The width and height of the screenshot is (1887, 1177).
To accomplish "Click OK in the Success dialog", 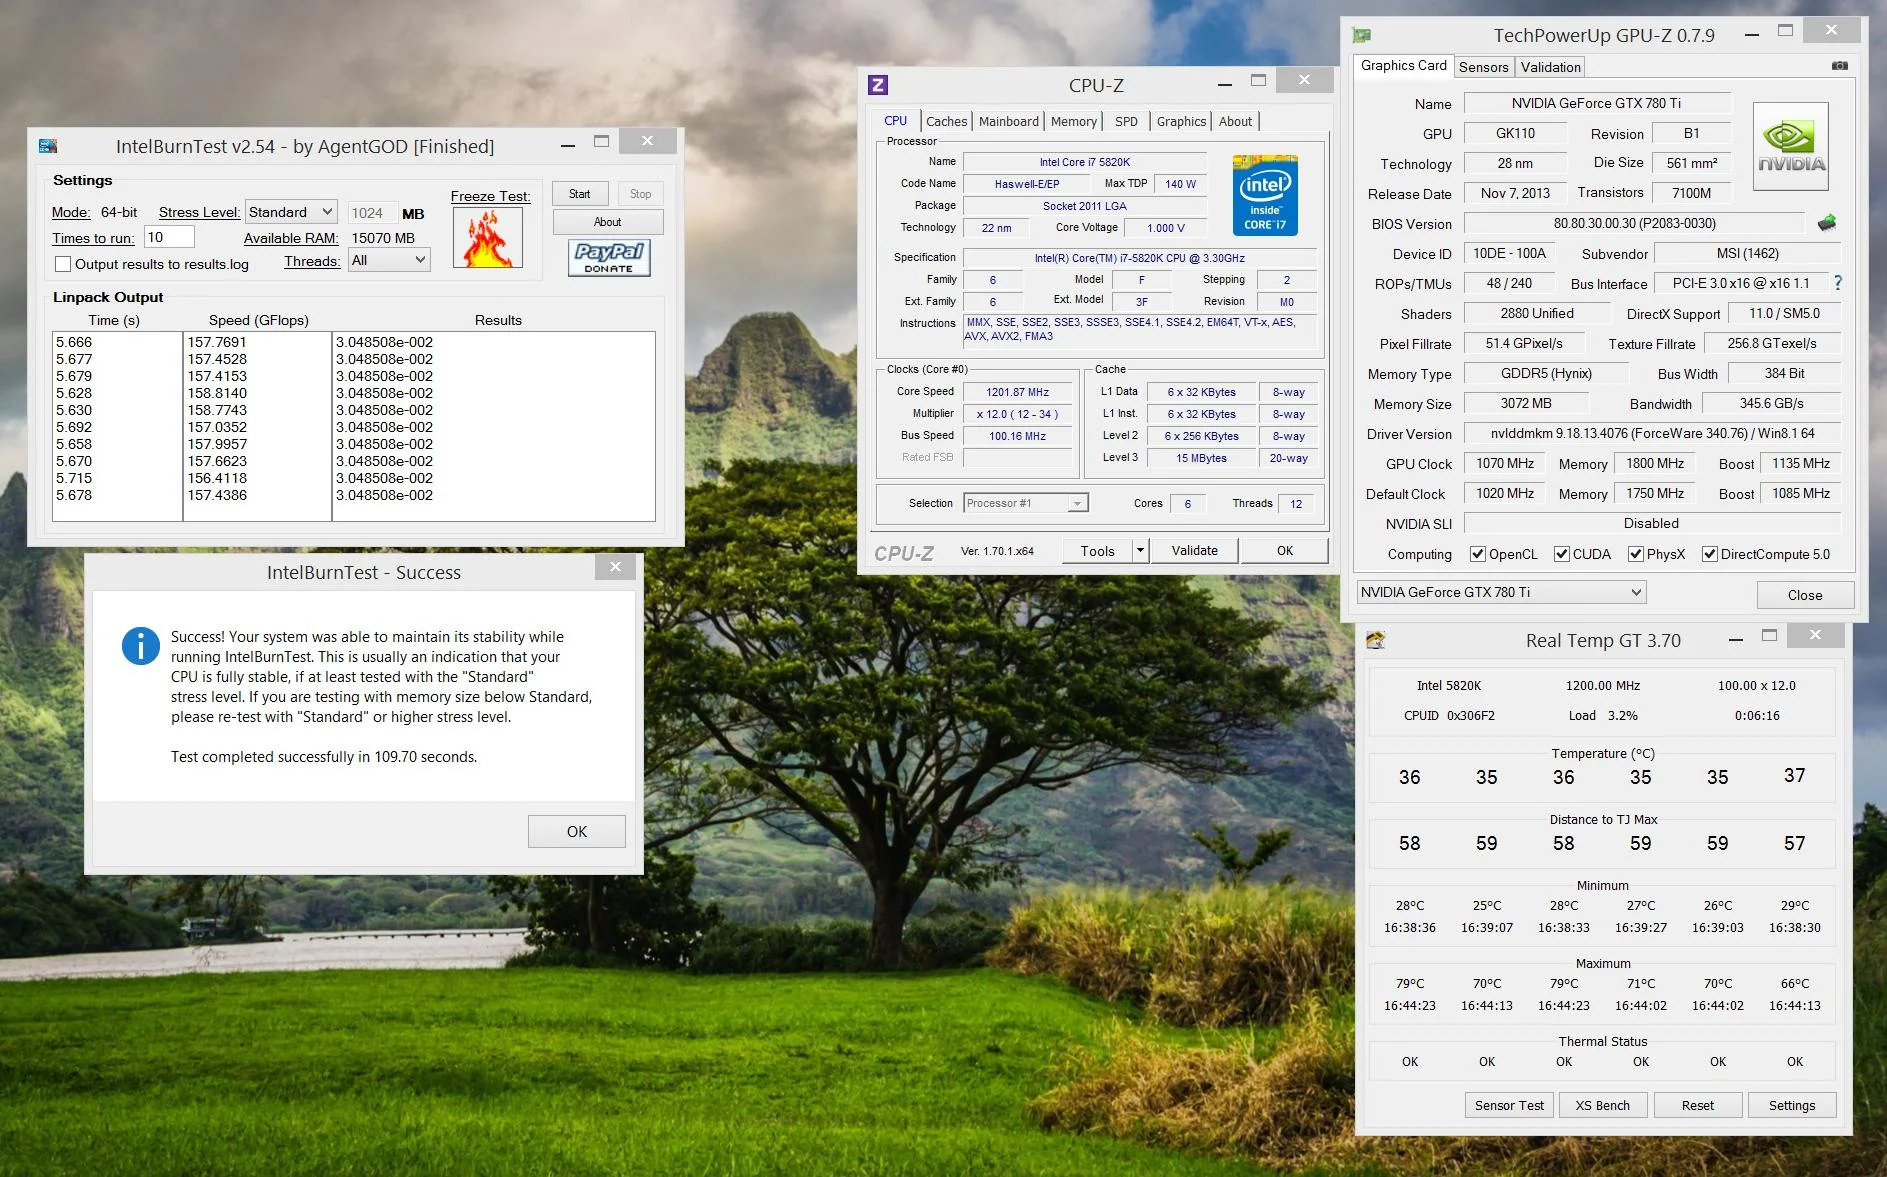I will (577, 831).
